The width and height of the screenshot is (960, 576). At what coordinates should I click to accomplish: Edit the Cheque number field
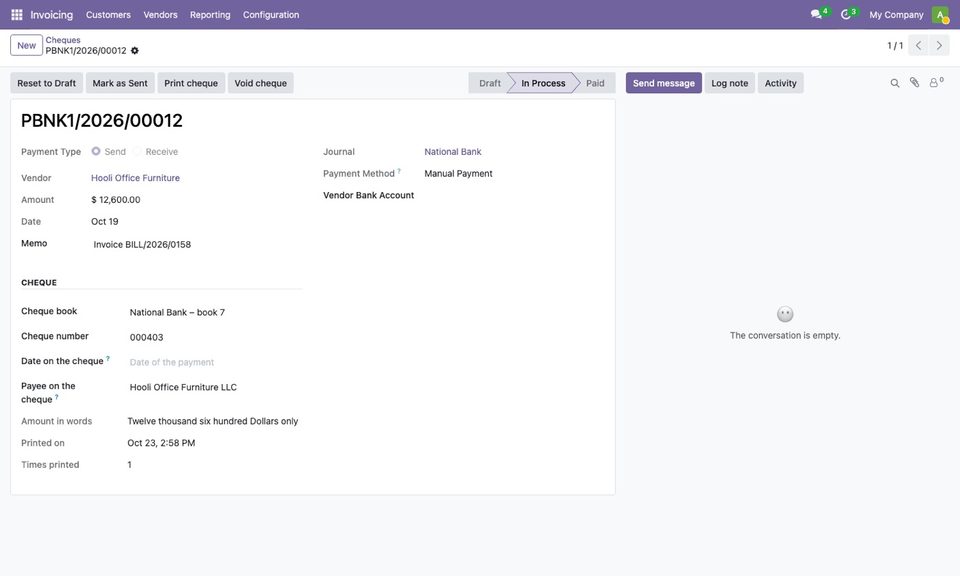point(215,337)
